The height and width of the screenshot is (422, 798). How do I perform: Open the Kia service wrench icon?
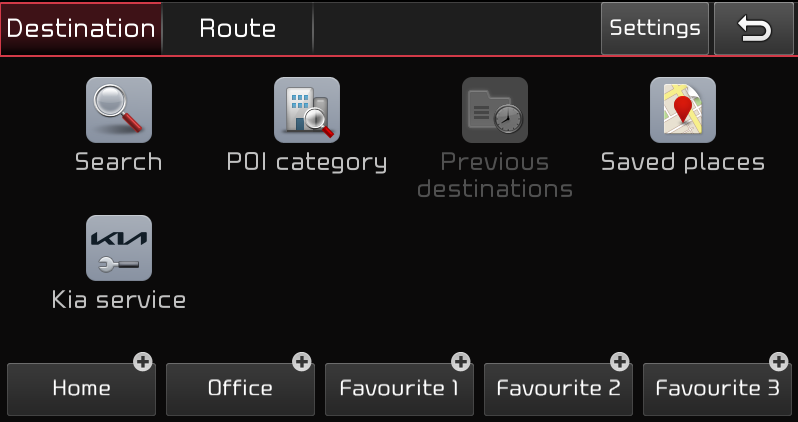click(119, 248)
